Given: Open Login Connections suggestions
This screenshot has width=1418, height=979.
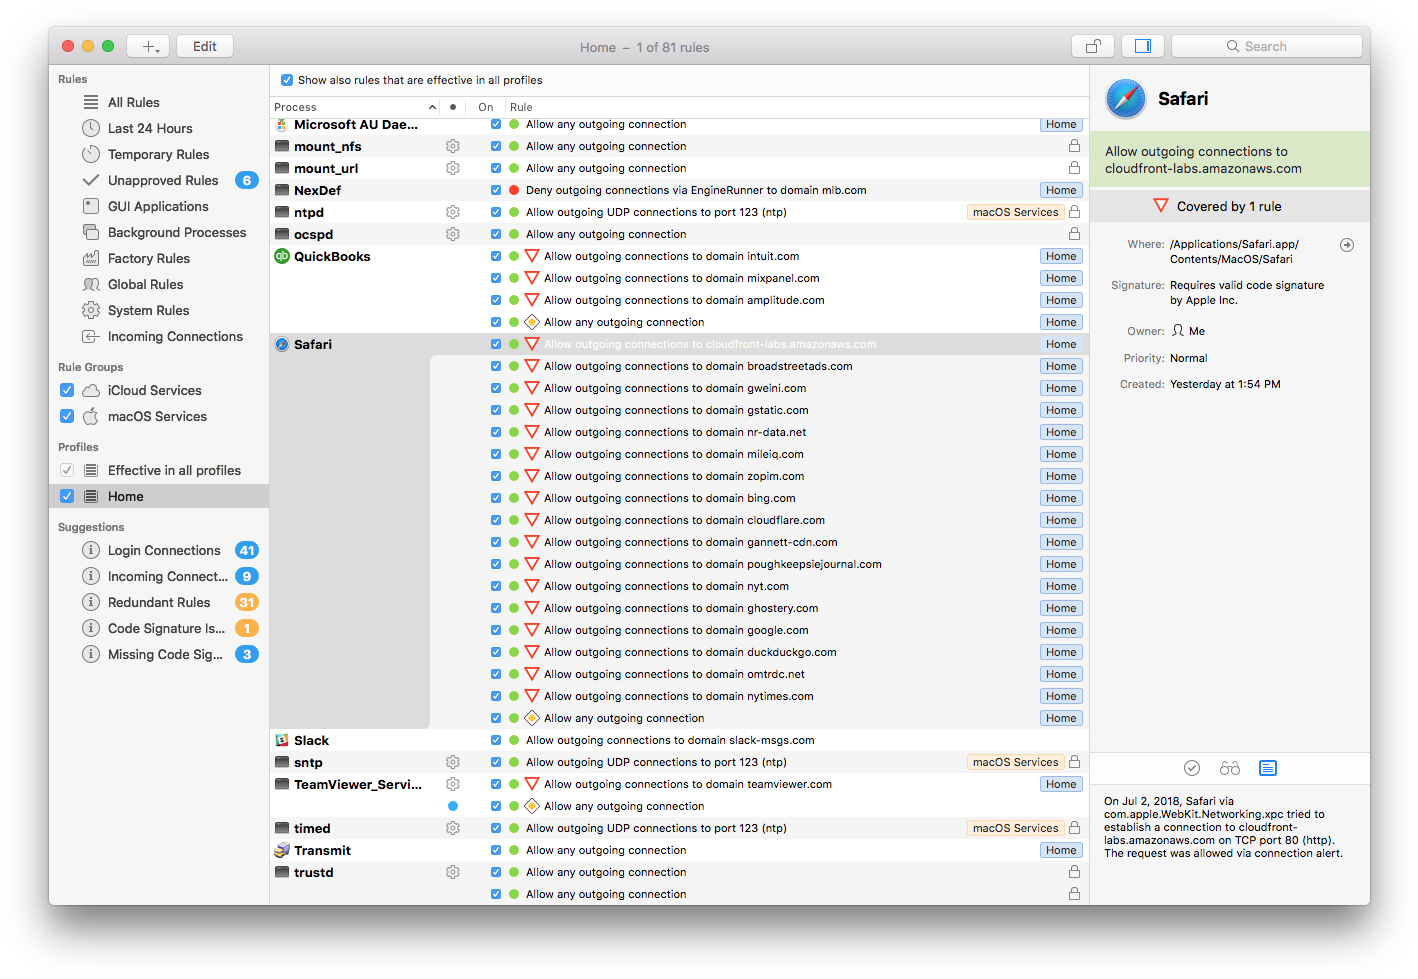Looking at the screenshot, I should click(x=164, y=550).
